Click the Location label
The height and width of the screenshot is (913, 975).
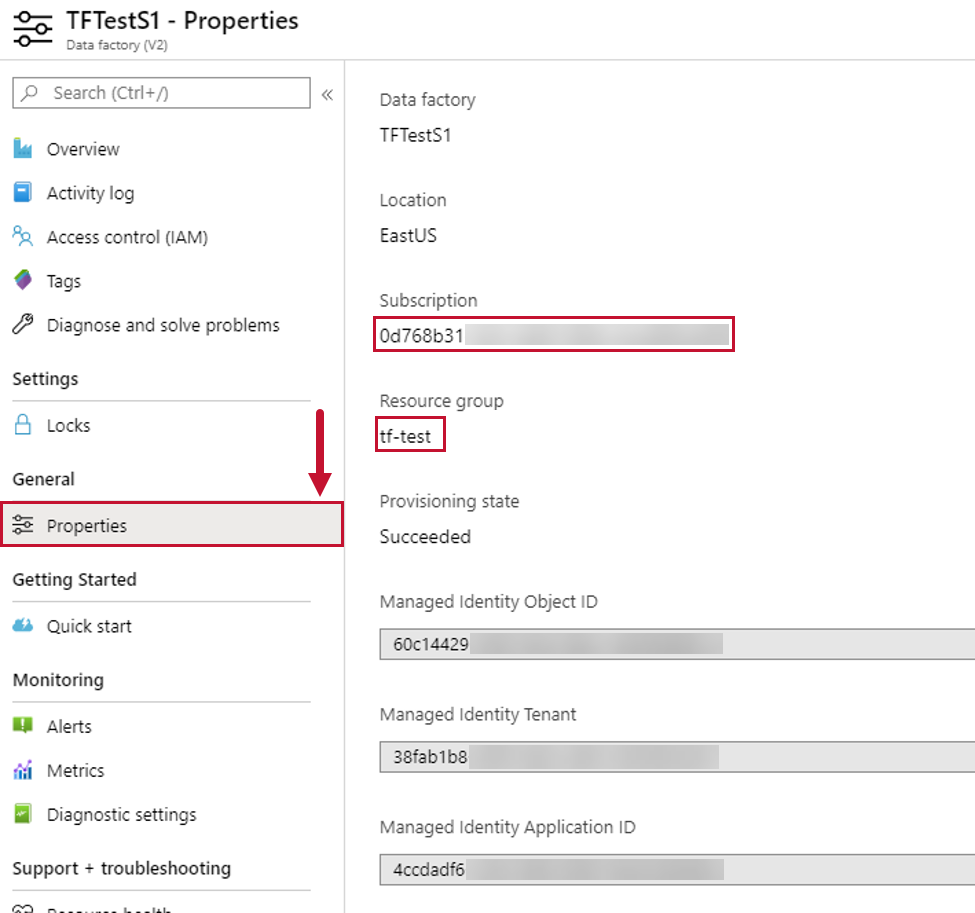(413, 200)
